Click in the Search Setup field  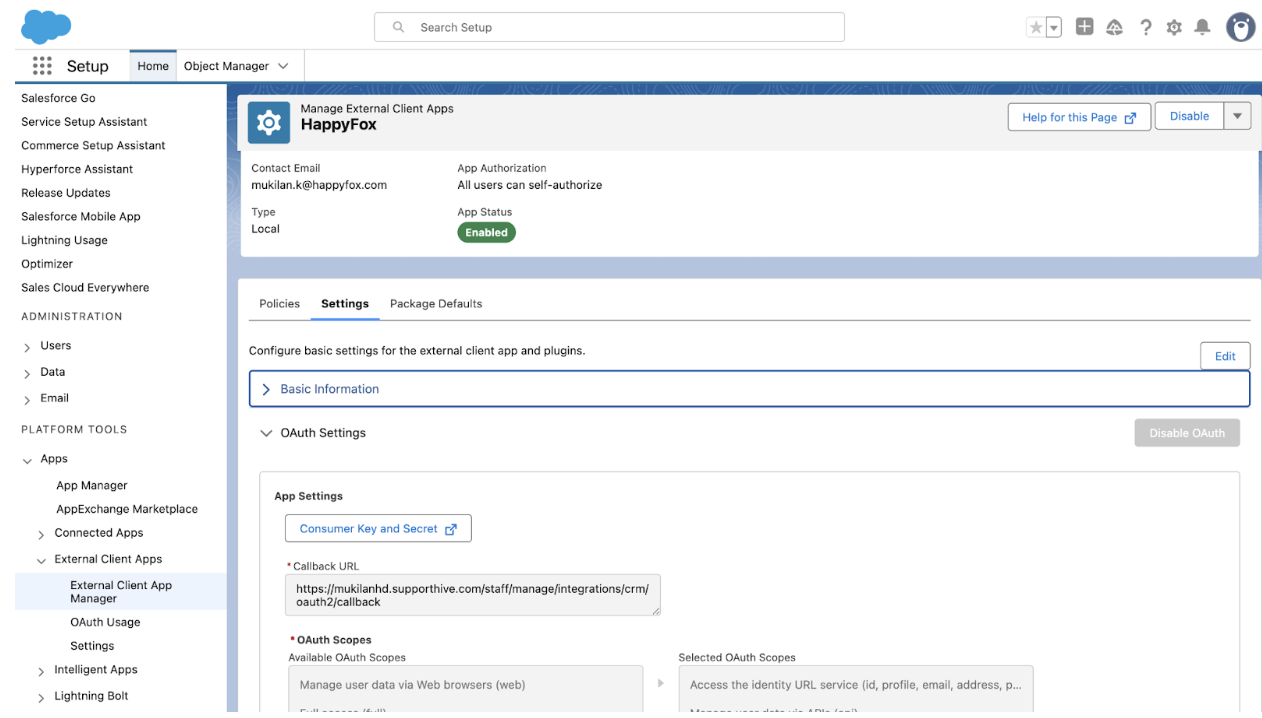point(610,27)
